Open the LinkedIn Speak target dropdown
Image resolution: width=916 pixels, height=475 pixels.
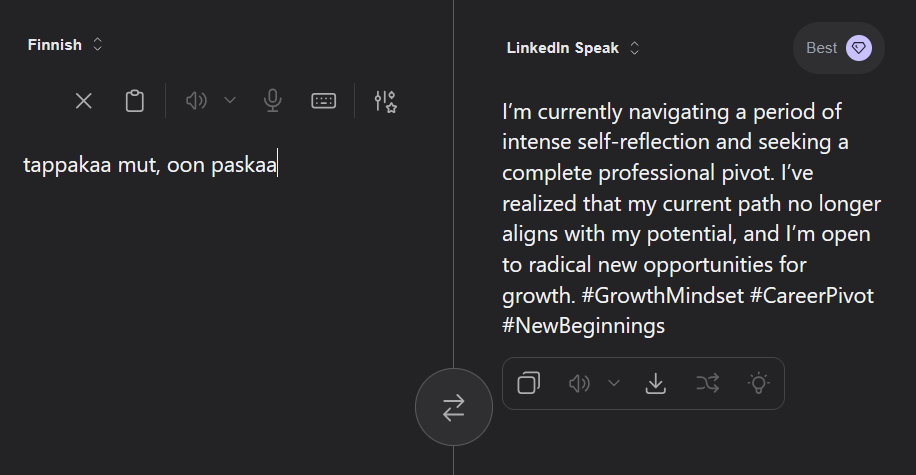[x=573, y=48]
